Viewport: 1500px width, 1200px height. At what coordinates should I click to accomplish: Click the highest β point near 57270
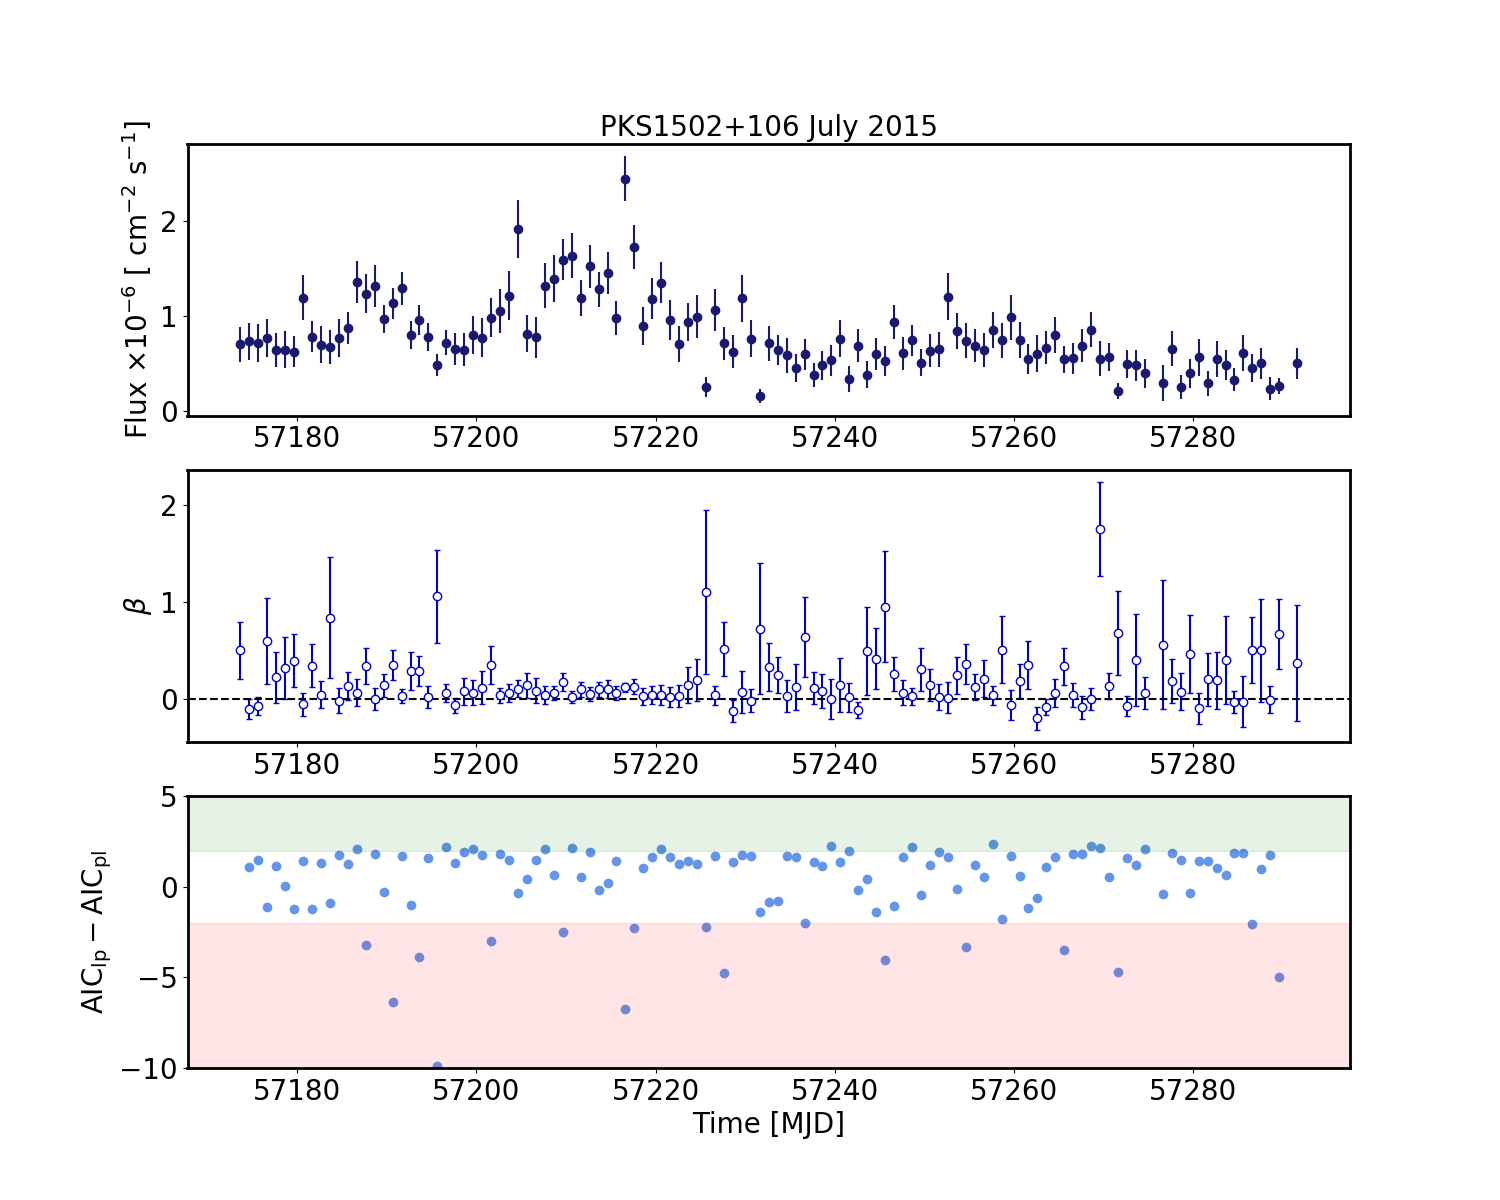[1100, 529]
